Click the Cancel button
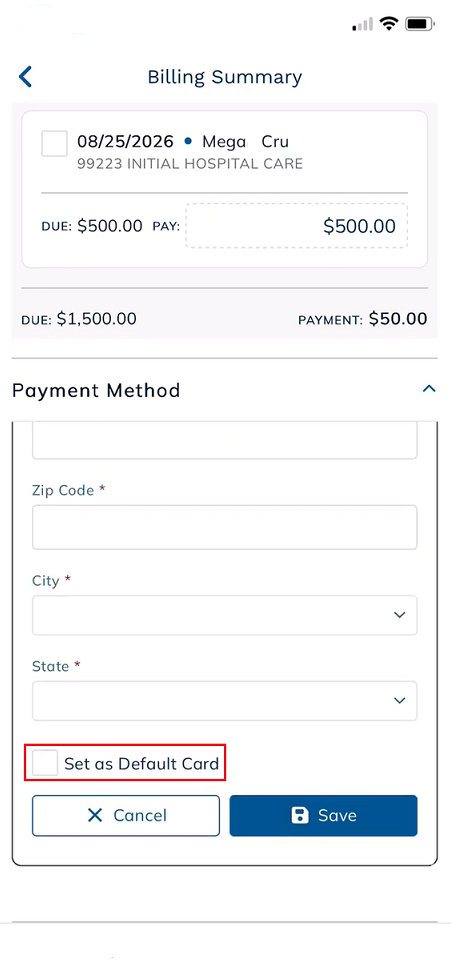Screen dimensions: 451x974 tap(126, 816)
